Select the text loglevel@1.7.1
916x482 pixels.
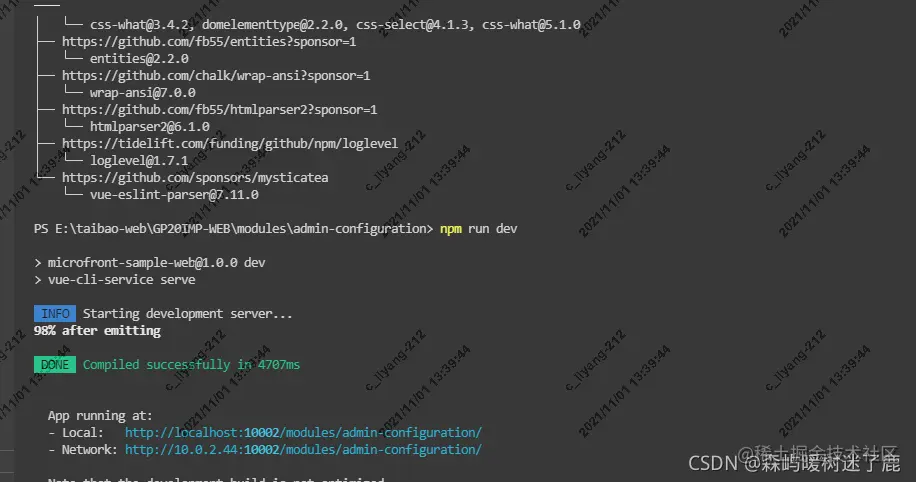[x=139, y=160]
